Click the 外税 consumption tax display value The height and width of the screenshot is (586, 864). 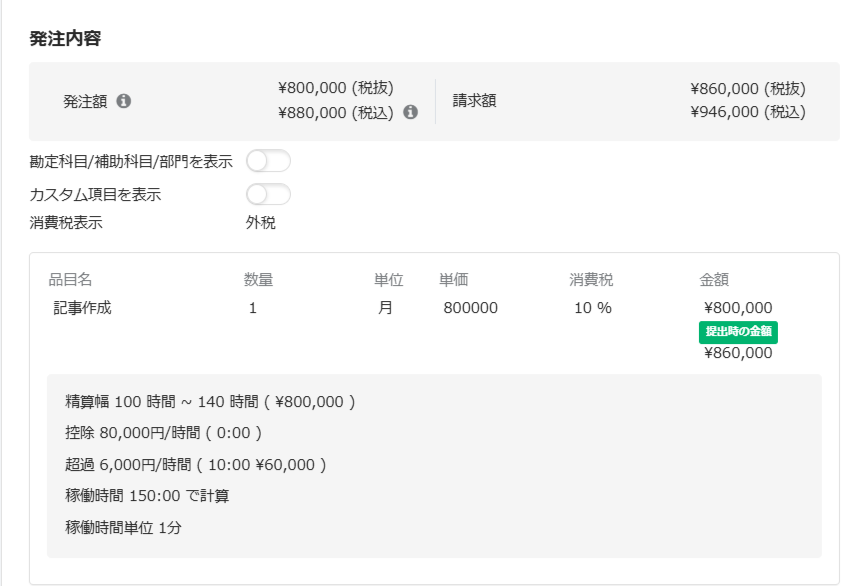tap(261, 223)
